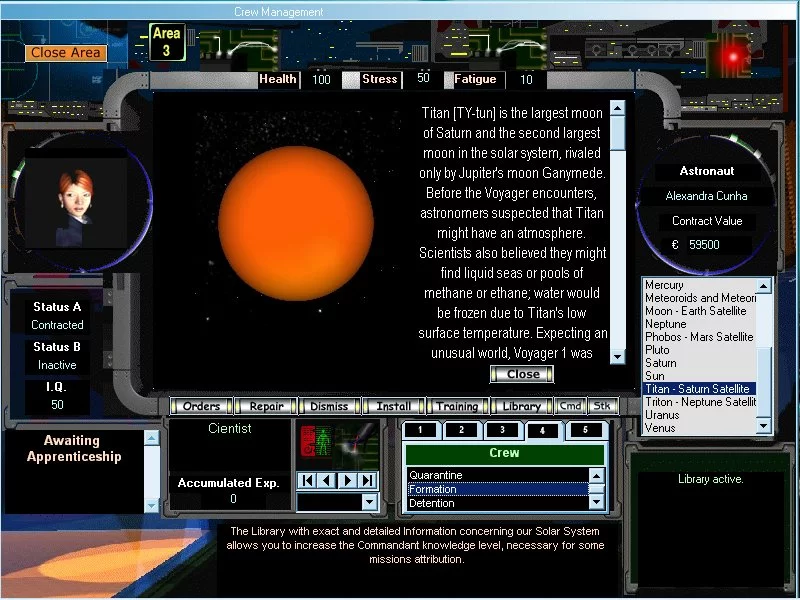
Task: Go to the previous crew member
Action: 327,480
